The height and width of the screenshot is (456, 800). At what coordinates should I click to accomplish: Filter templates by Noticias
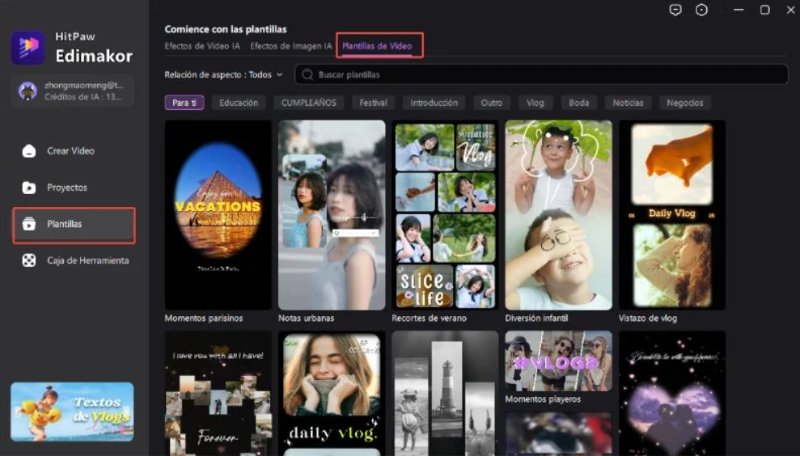628,103
